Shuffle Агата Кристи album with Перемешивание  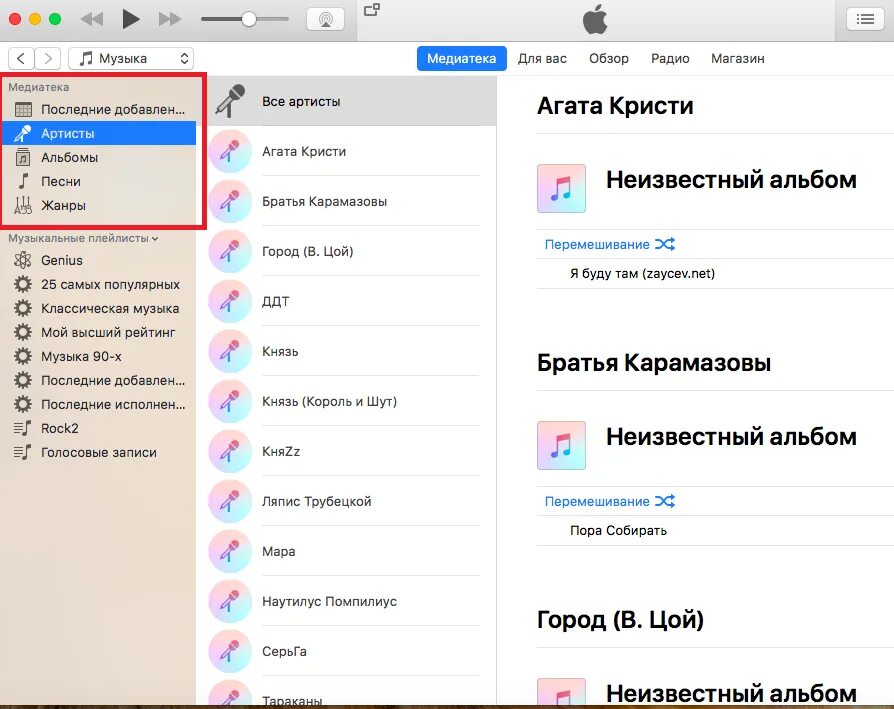click(609, 245)
